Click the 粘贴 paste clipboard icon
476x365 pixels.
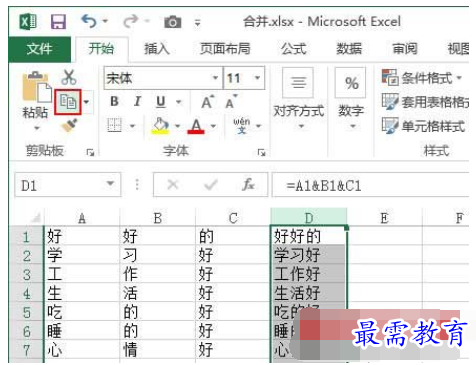[x=36, y=87]
